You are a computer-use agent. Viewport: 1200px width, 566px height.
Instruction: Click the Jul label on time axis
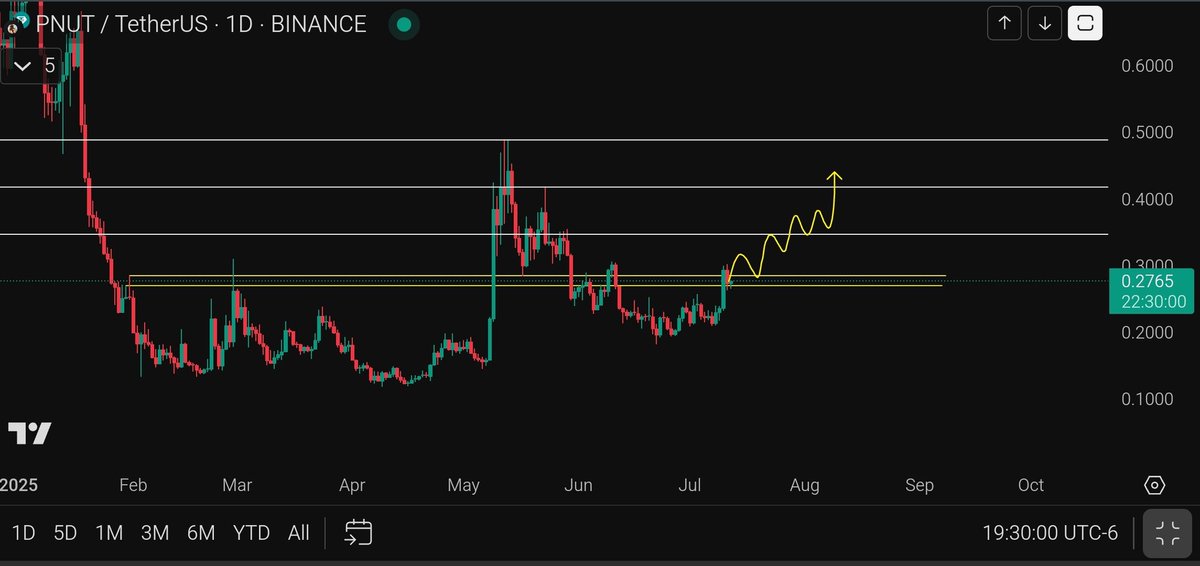click(x=690, y=485)
